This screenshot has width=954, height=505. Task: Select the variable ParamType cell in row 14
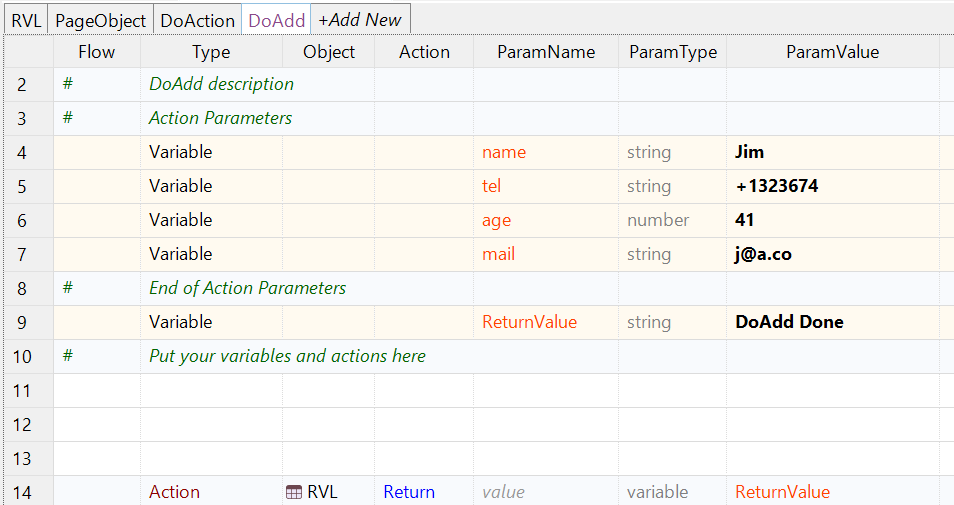pos(671,492)
